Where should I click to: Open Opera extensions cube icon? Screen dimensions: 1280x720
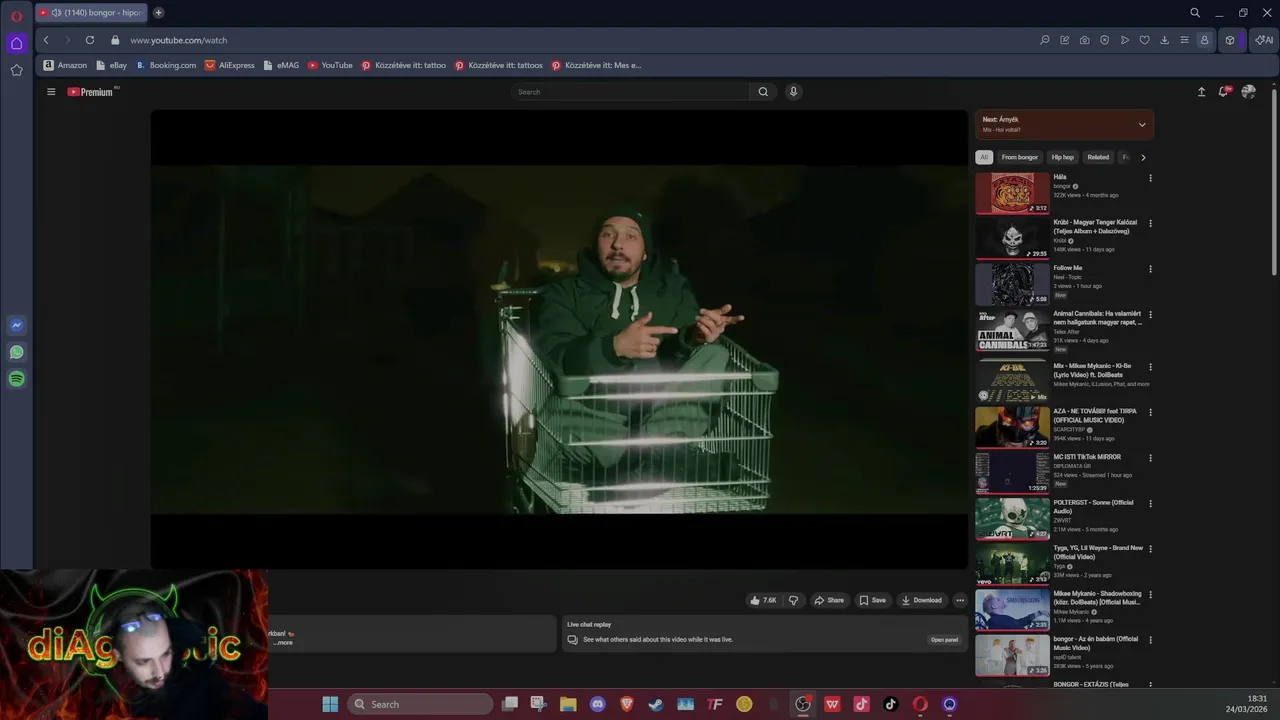[x=1230, y=40]
